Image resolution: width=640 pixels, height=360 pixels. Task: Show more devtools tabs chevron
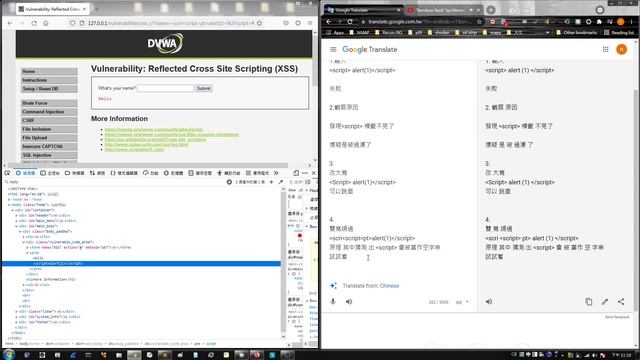coord(276,173)
